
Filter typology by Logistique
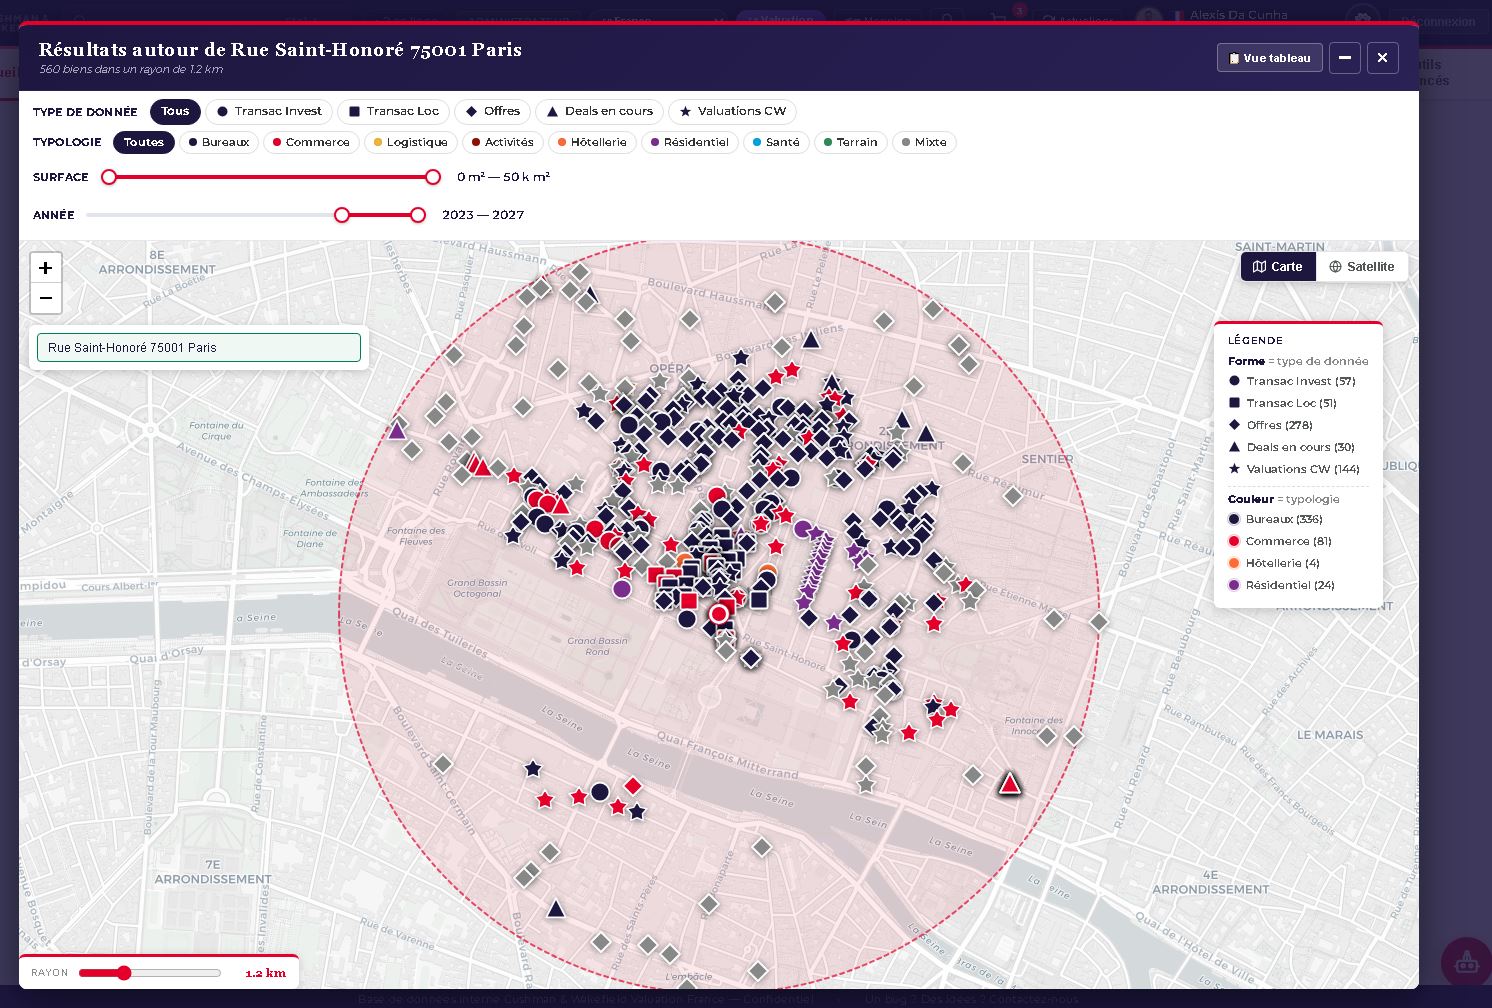point(411,142)
